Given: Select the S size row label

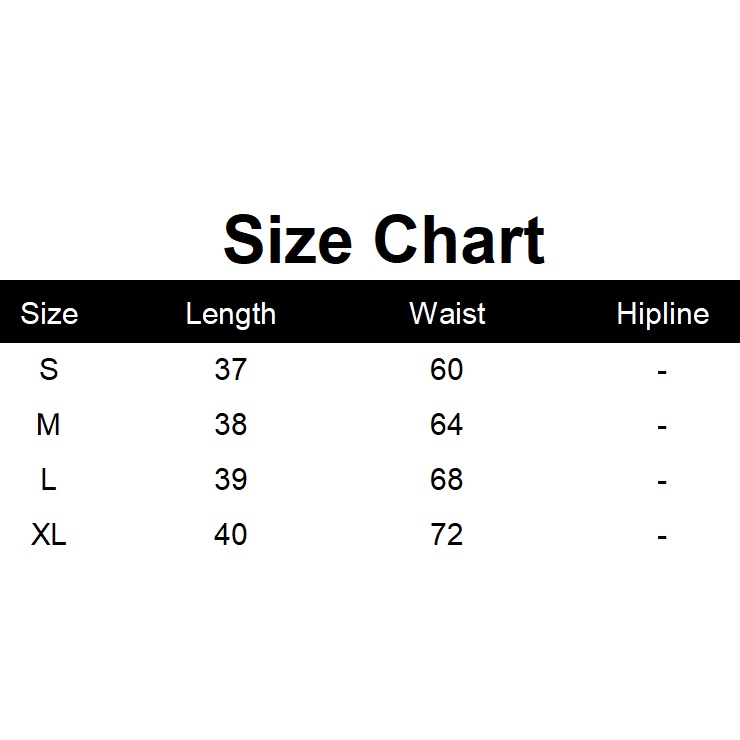Looking at the screenshot, I should (x=49, y=370).
